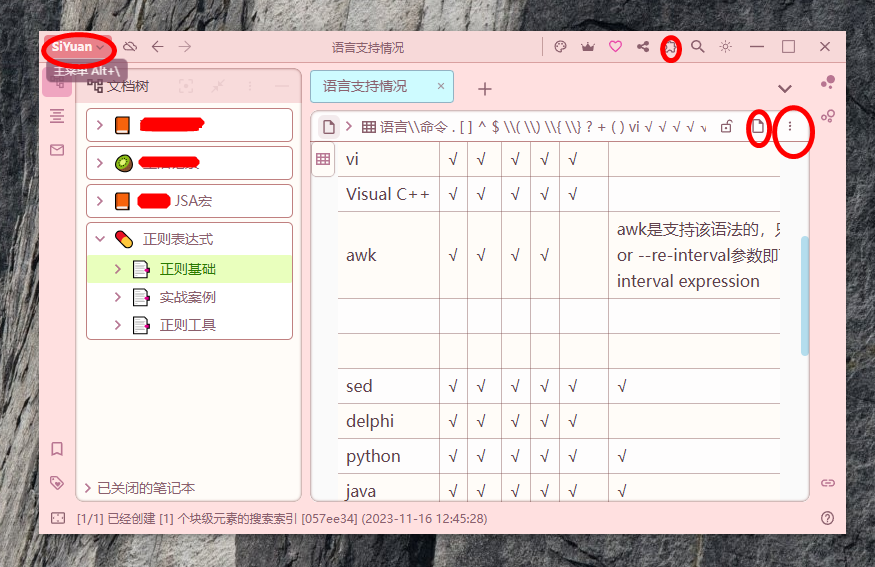Click the vi table cell
Viewport: 875px width, 567px height.
click(388, 159)
